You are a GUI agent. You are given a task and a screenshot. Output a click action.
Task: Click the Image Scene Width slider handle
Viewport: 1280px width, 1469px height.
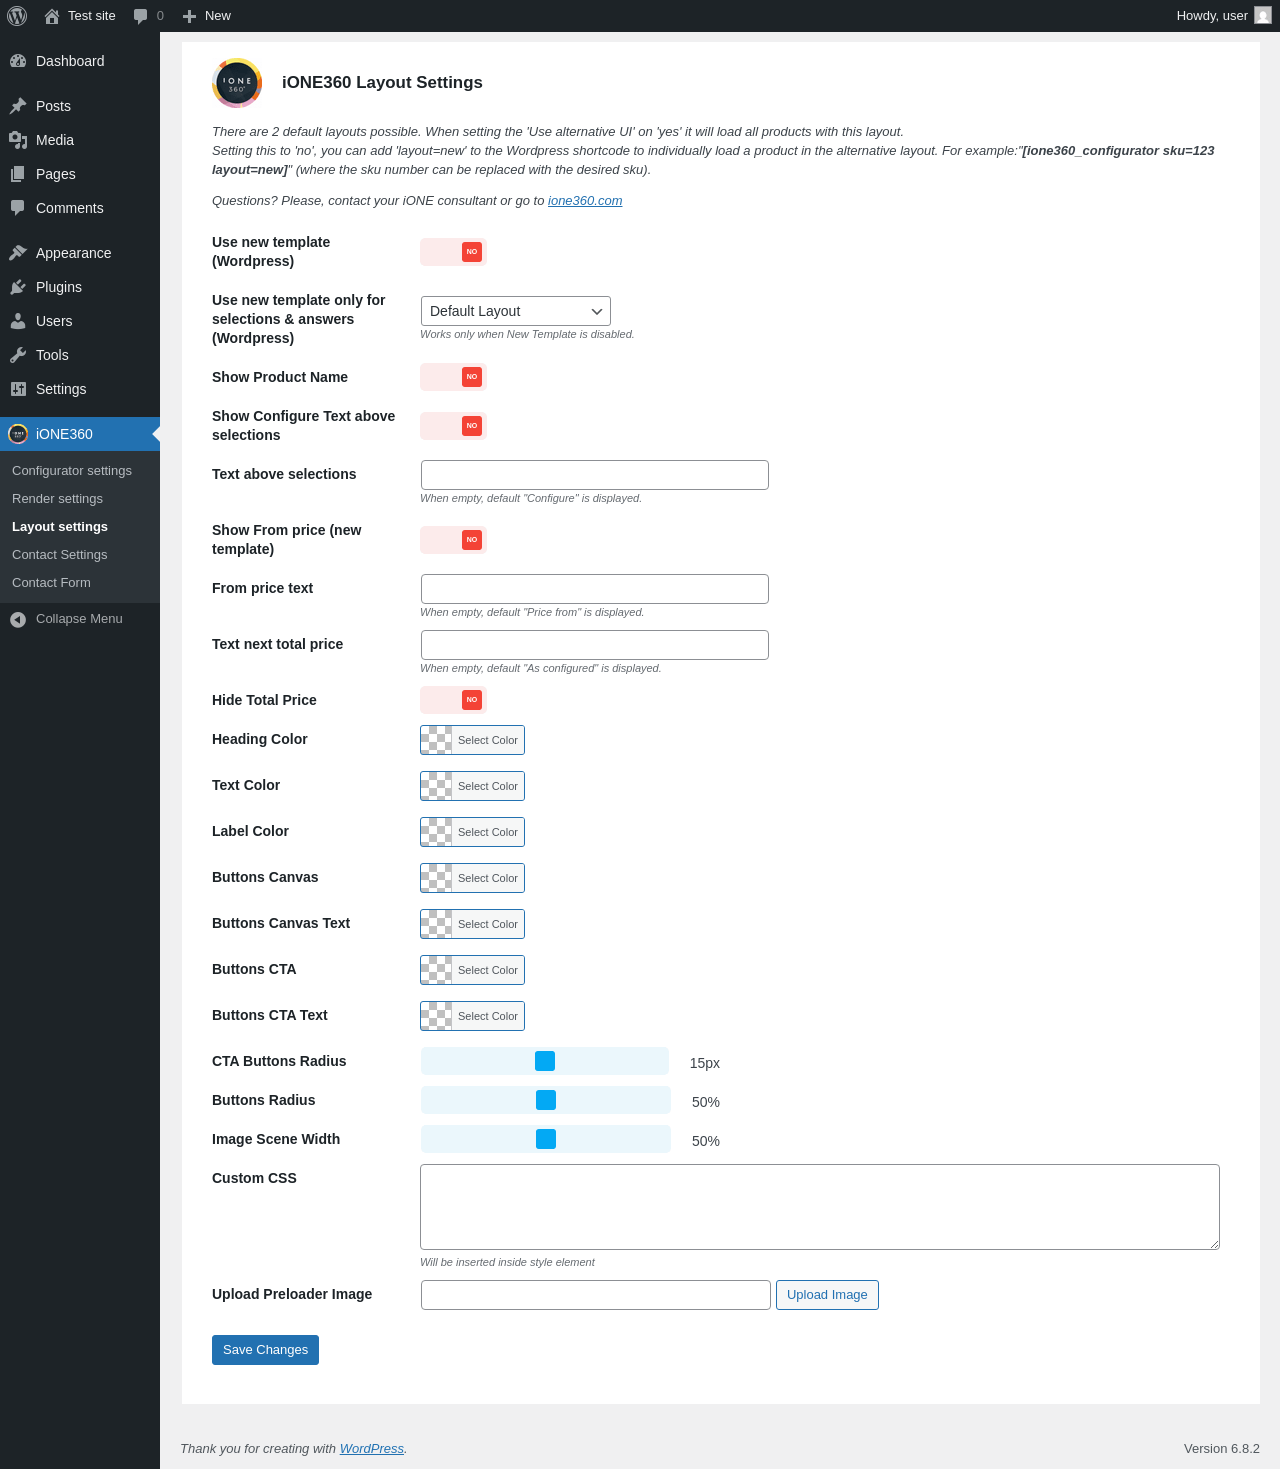pyautogui.click(x=546, y=1139)
